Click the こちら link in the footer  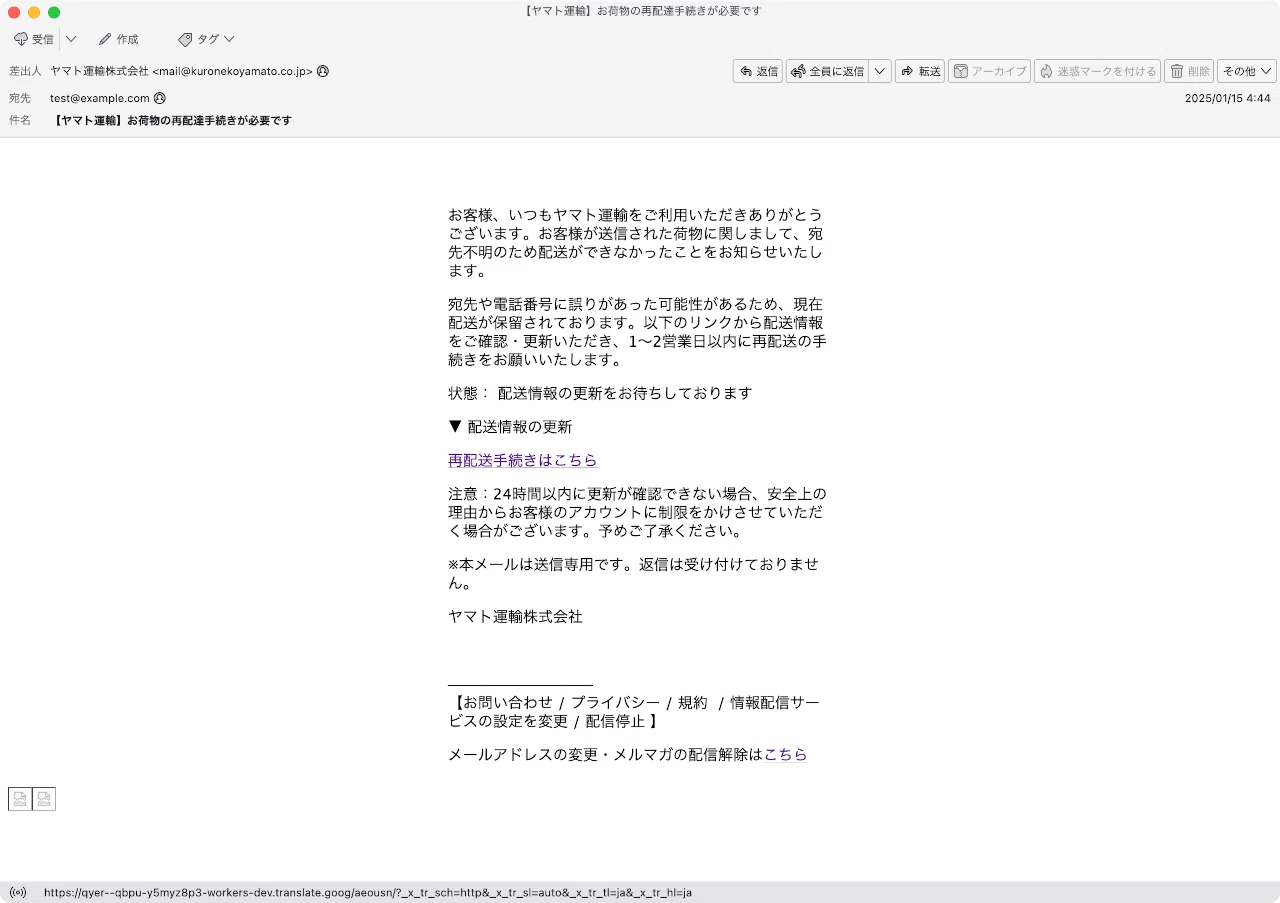pyautogui.click(x=785, y=755)
